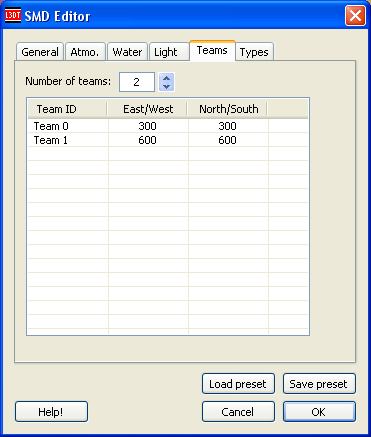Click Team 0 North/South value 300

click(x=228, y=126)
